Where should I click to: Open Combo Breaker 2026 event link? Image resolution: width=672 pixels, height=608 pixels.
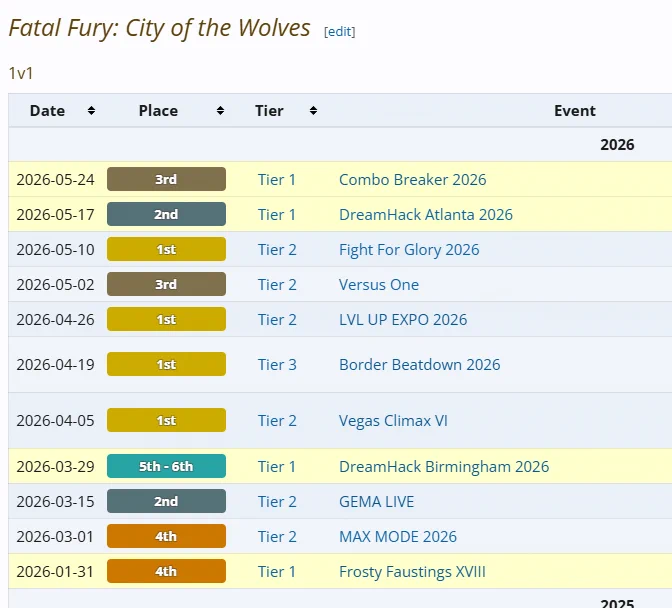[x=412, y=180]
